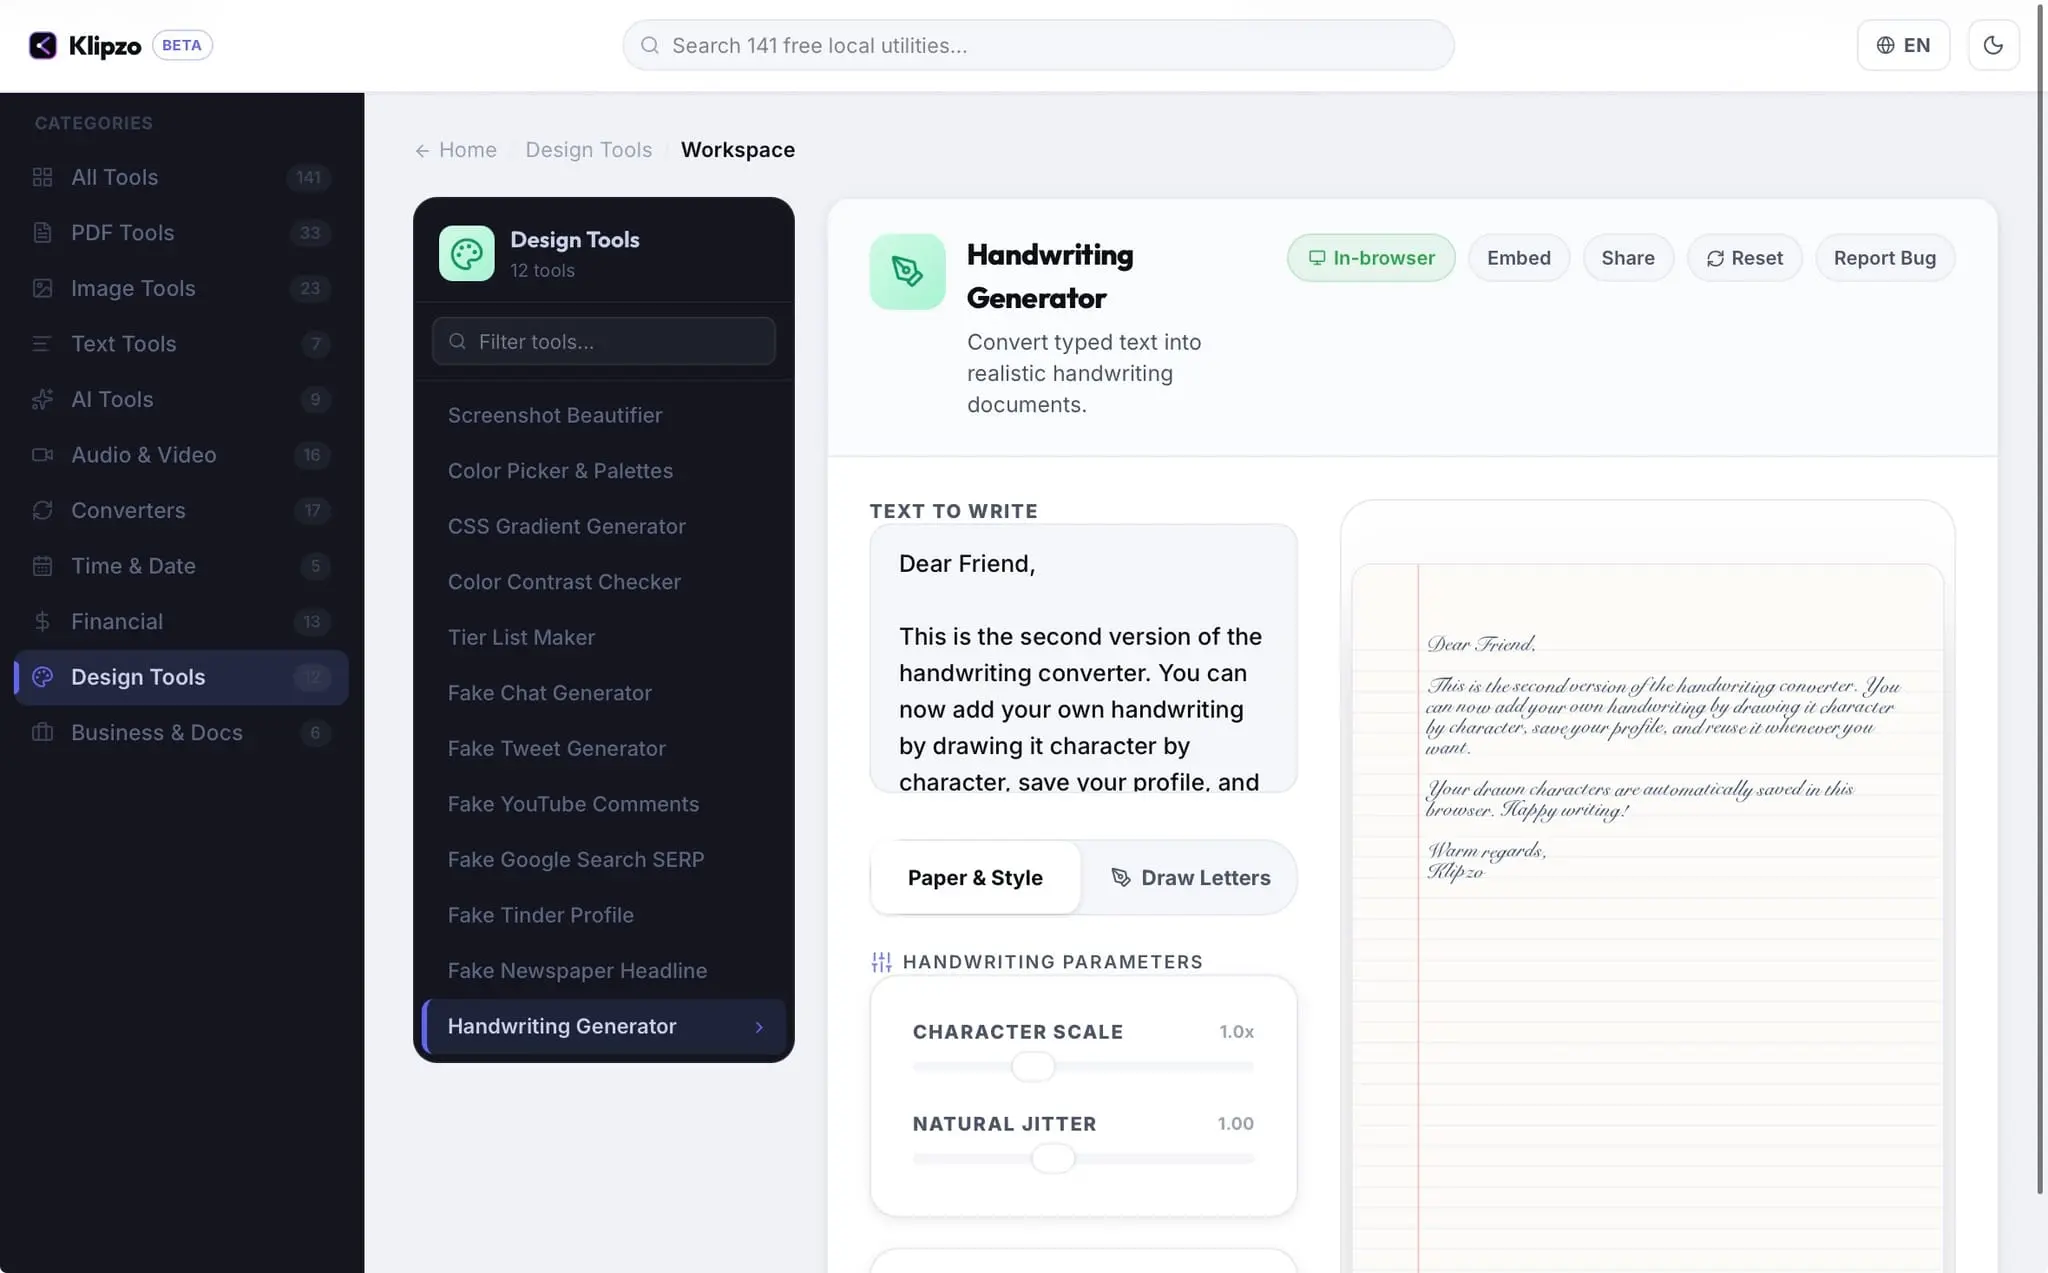Click the Filter tools magnifier icon

(457, 341)
